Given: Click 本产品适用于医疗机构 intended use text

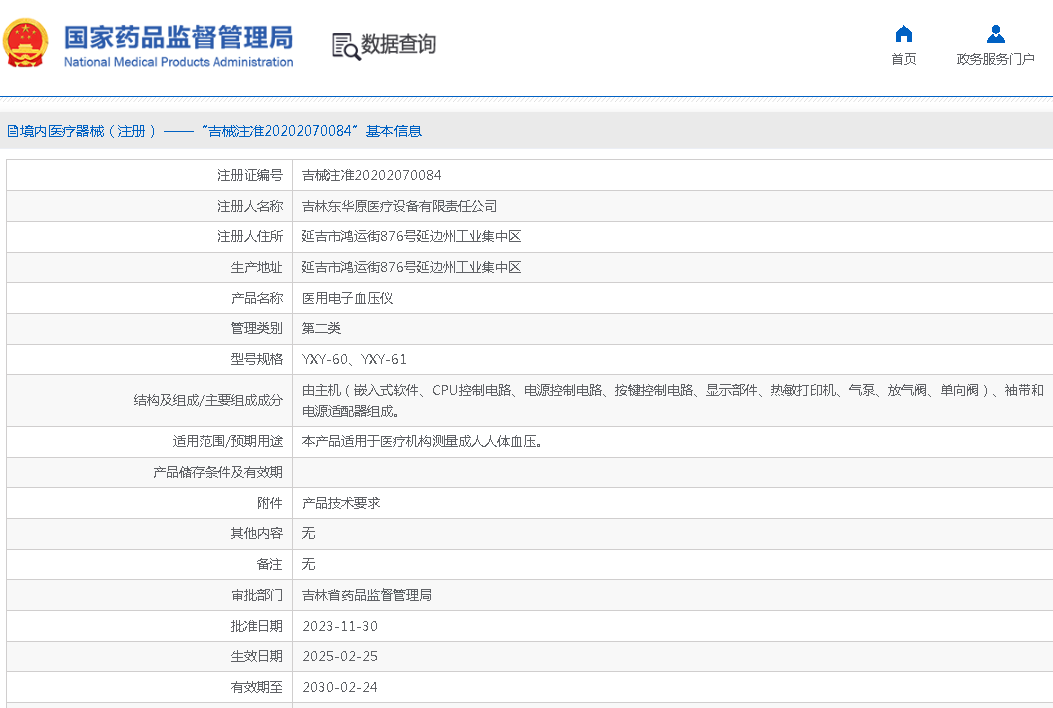Looking at the screenshot, I should [x=422, y=441].
